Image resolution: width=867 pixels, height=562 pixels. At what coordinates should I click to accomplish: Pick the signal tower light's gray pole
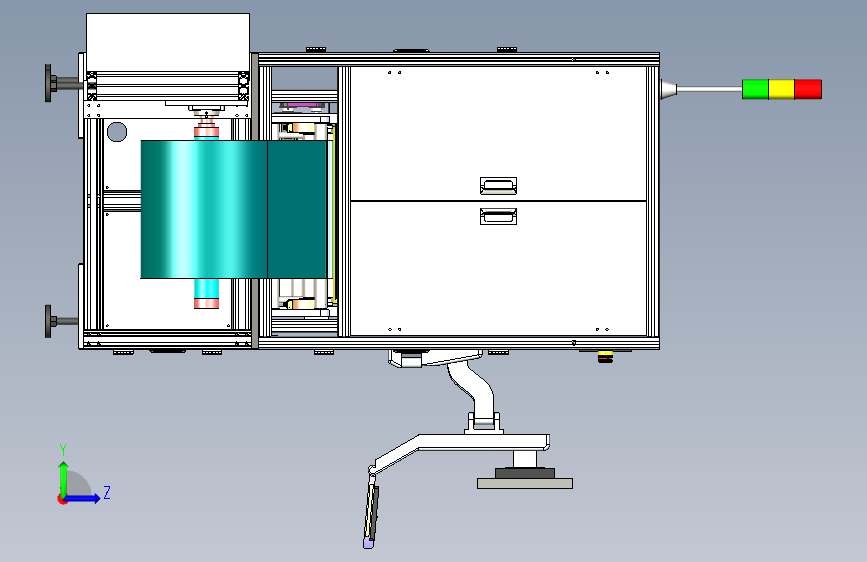709,89
